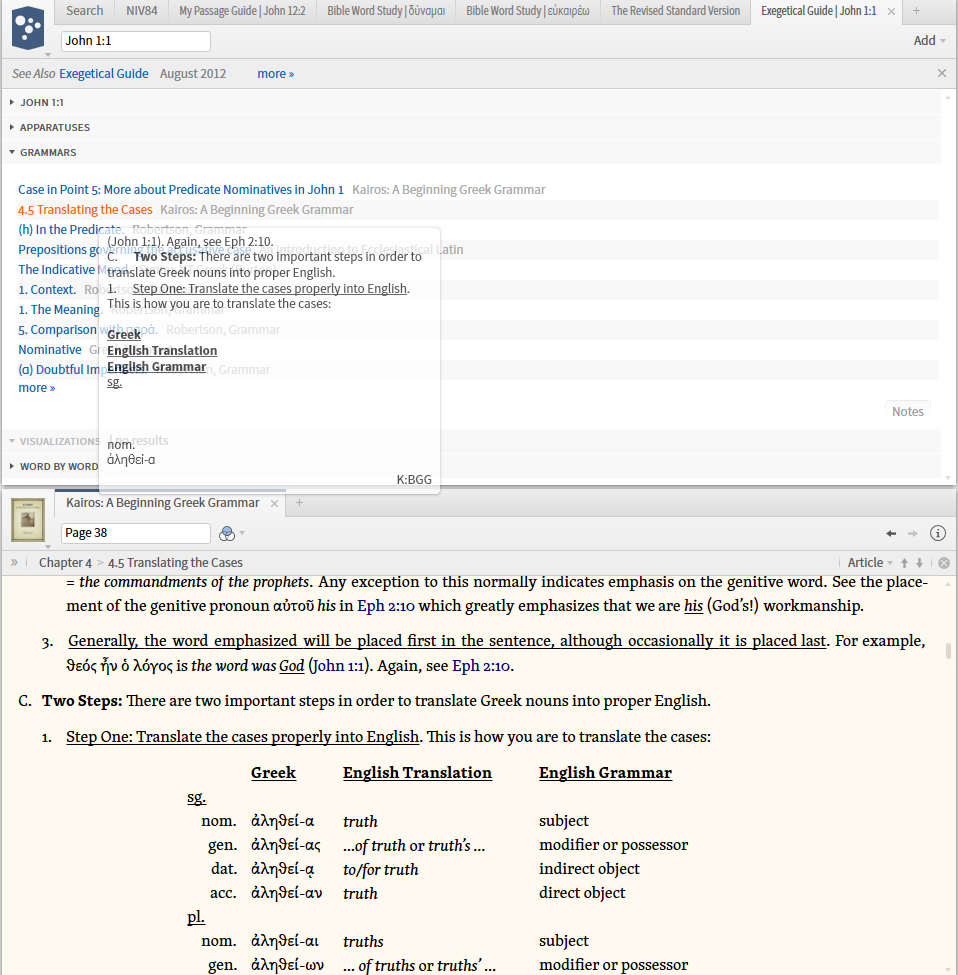Viewport: 958px width, 975px height.
Task: Open the Bible Word Study δύναμαι tab
Action: point(386,11)
